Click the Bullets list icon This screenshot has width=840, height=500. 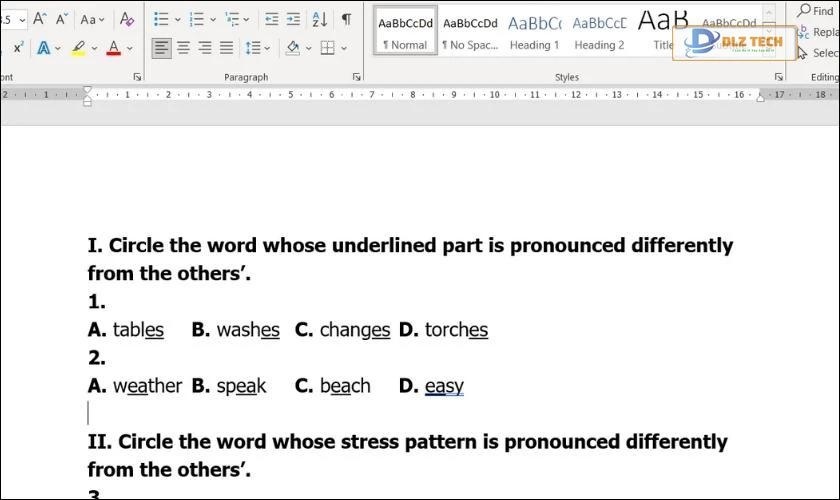point(161,19)
